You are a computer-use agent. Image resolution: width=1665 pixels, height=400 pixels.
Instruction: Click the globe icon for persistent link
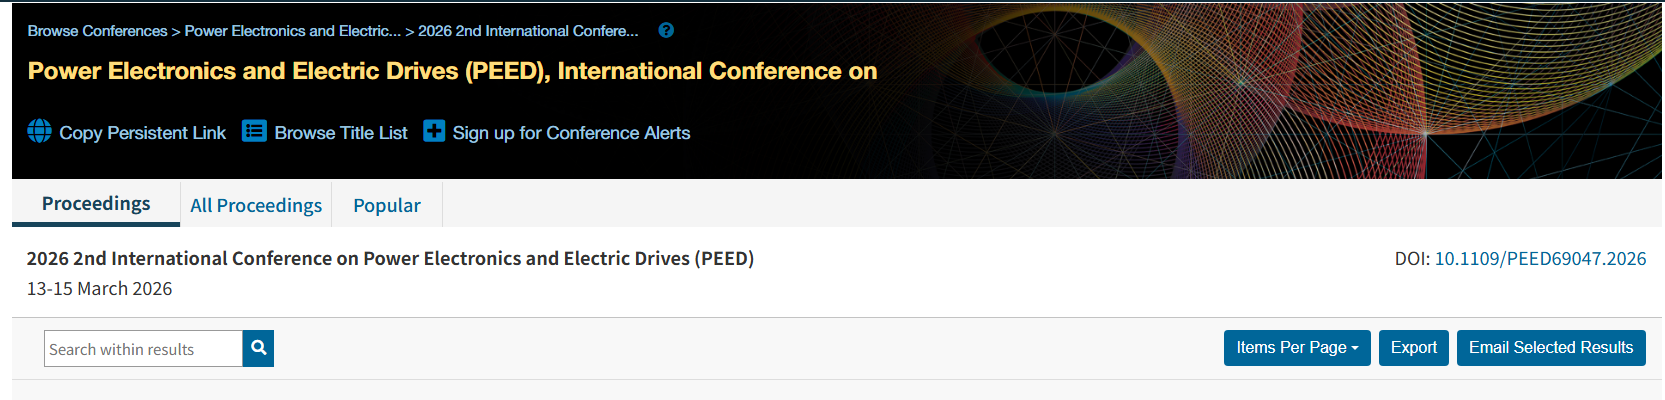(40, 131)
